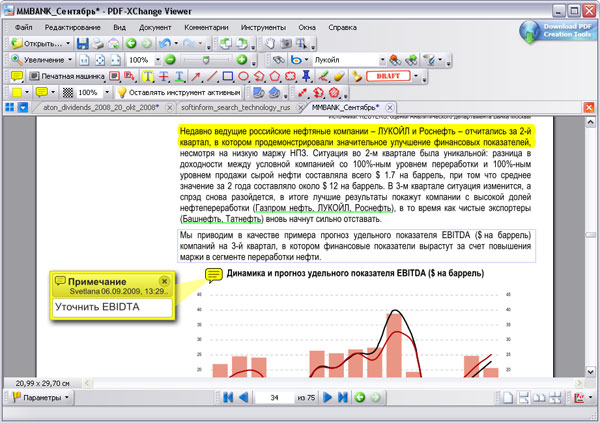Close the Примечание note popup
Screen dimensions: 600x423
(x=164, y=281)
